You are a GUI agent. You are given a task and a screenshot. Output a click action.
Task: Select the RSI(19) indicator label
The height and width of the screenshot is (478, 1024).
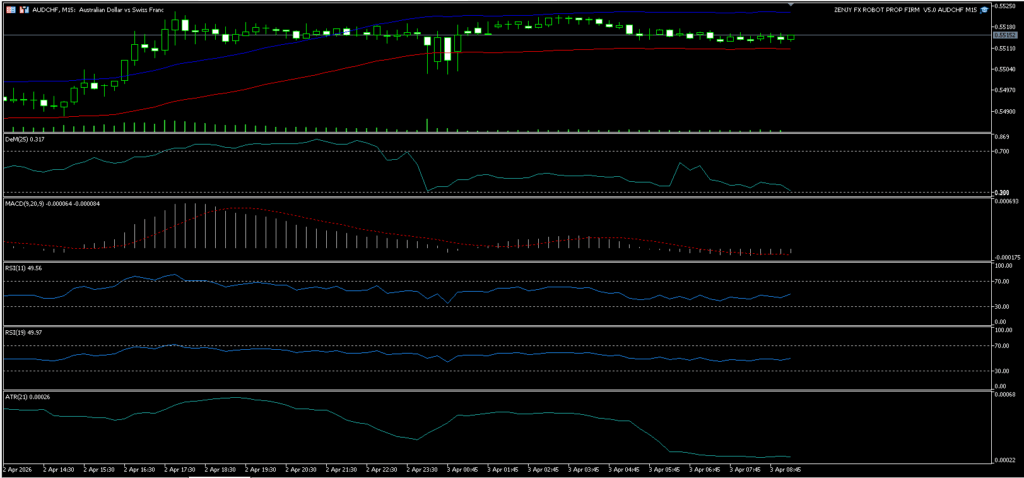pyautogui.click(x=23, y=331)
